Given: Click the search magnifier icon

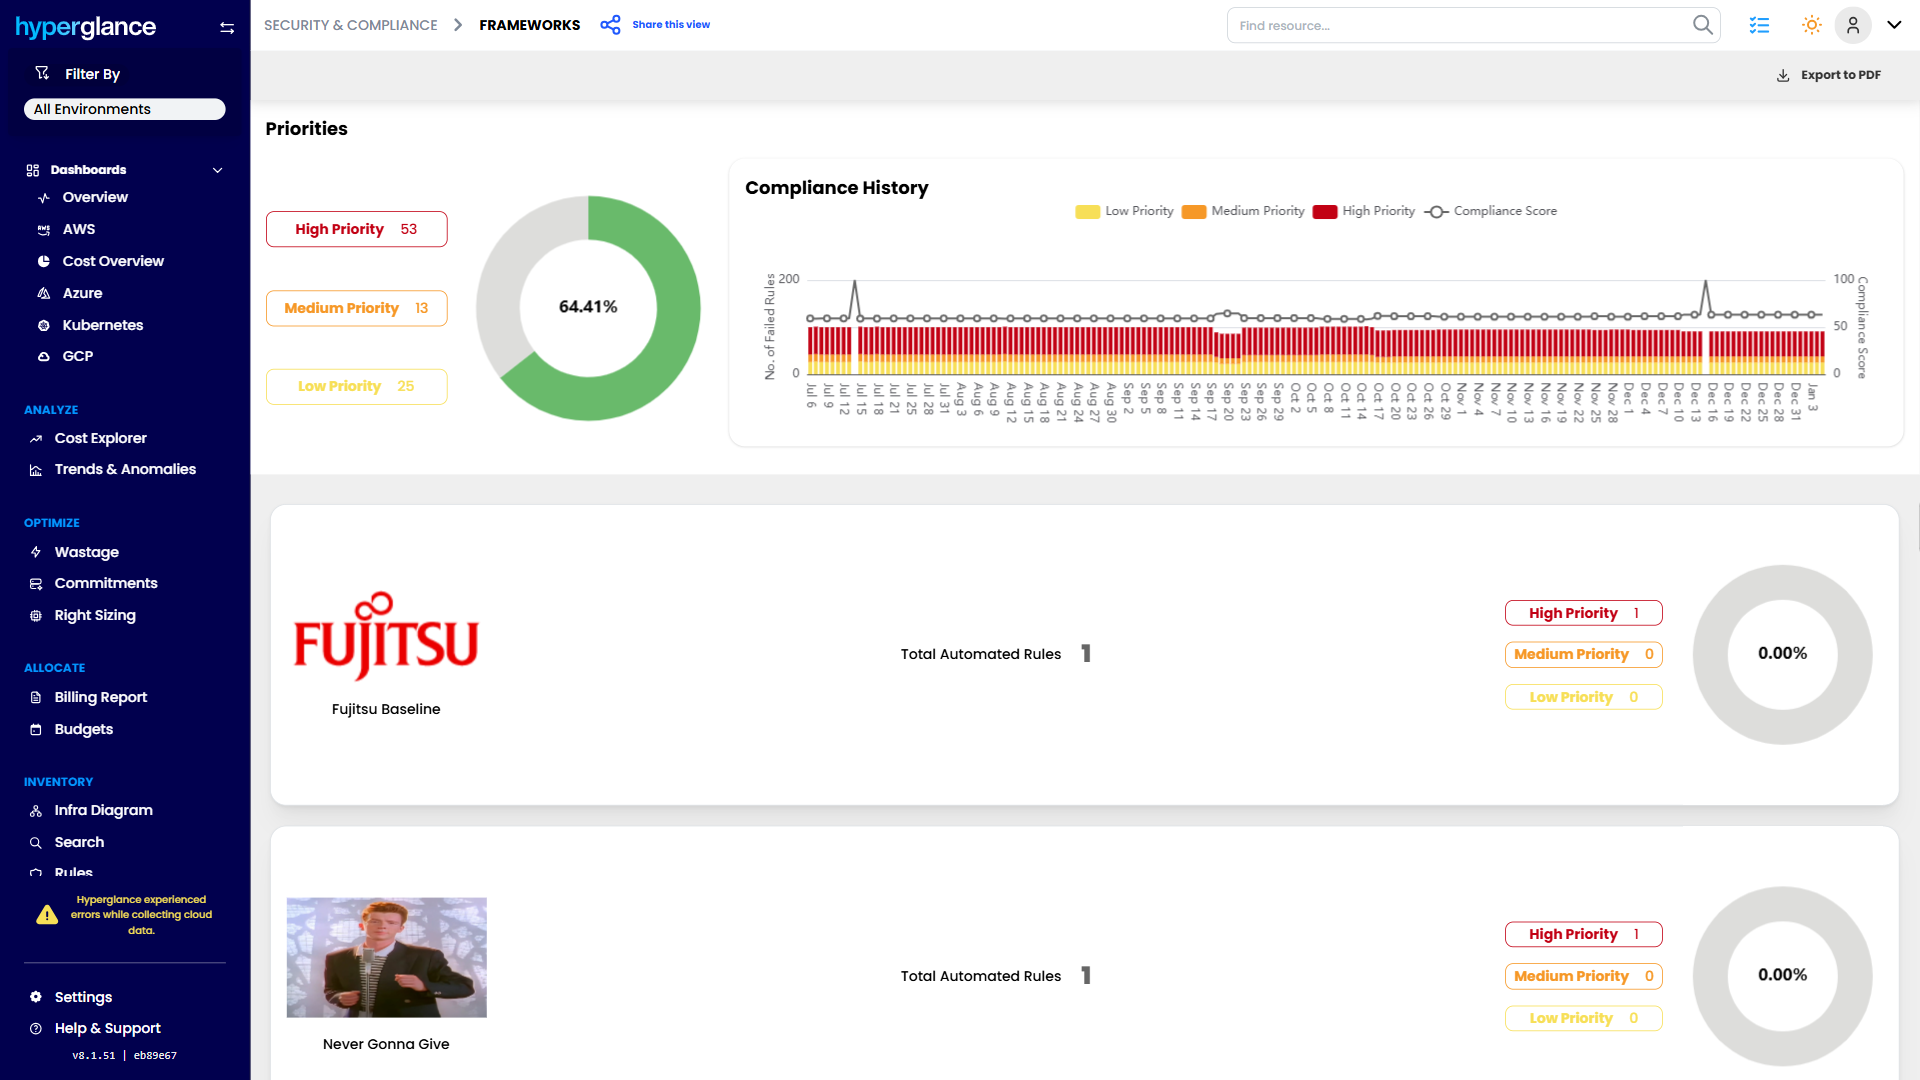Looking at the screenshot, I should (x=1702, y=25).
